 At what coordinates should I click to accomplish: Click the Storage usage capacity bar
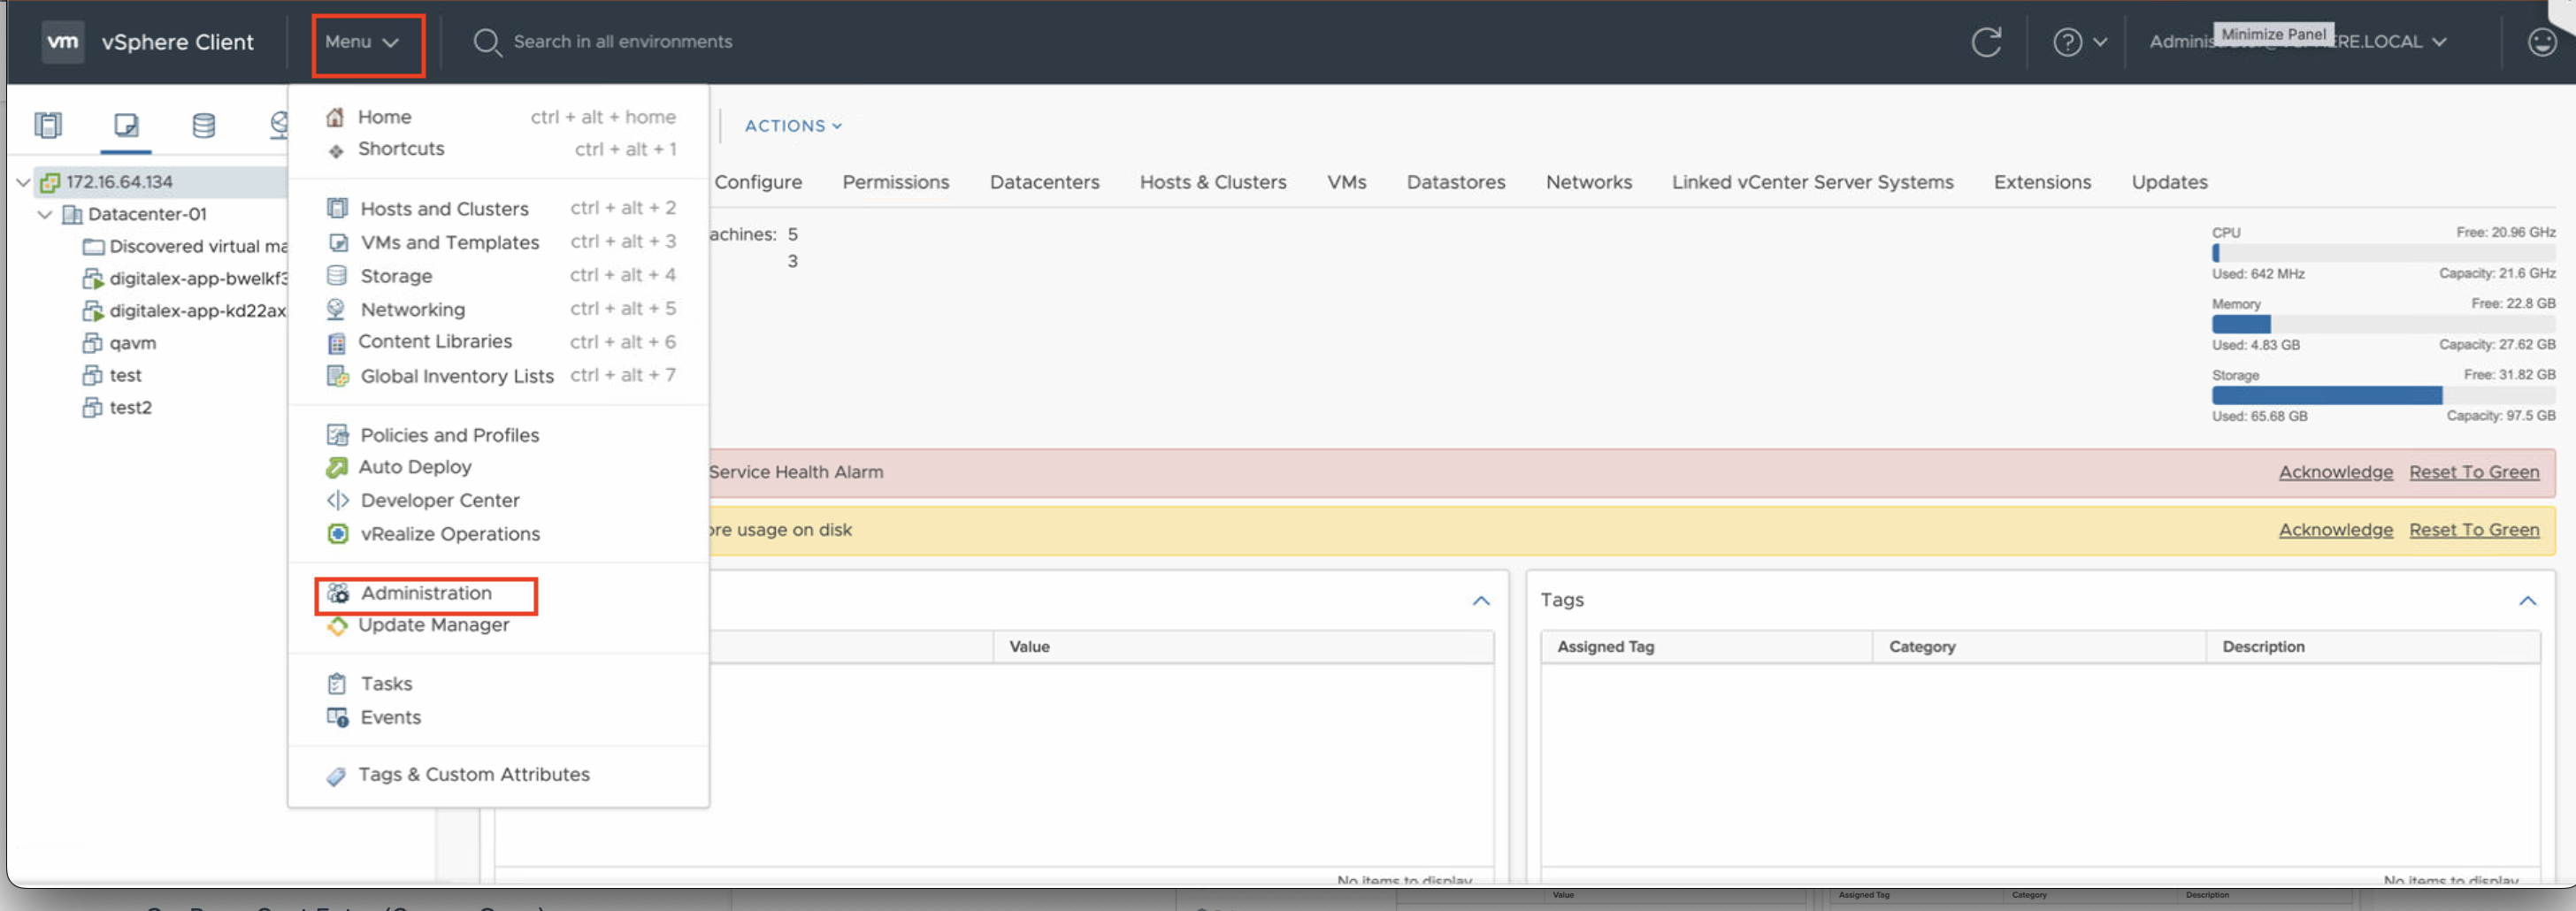(2382, 396)
